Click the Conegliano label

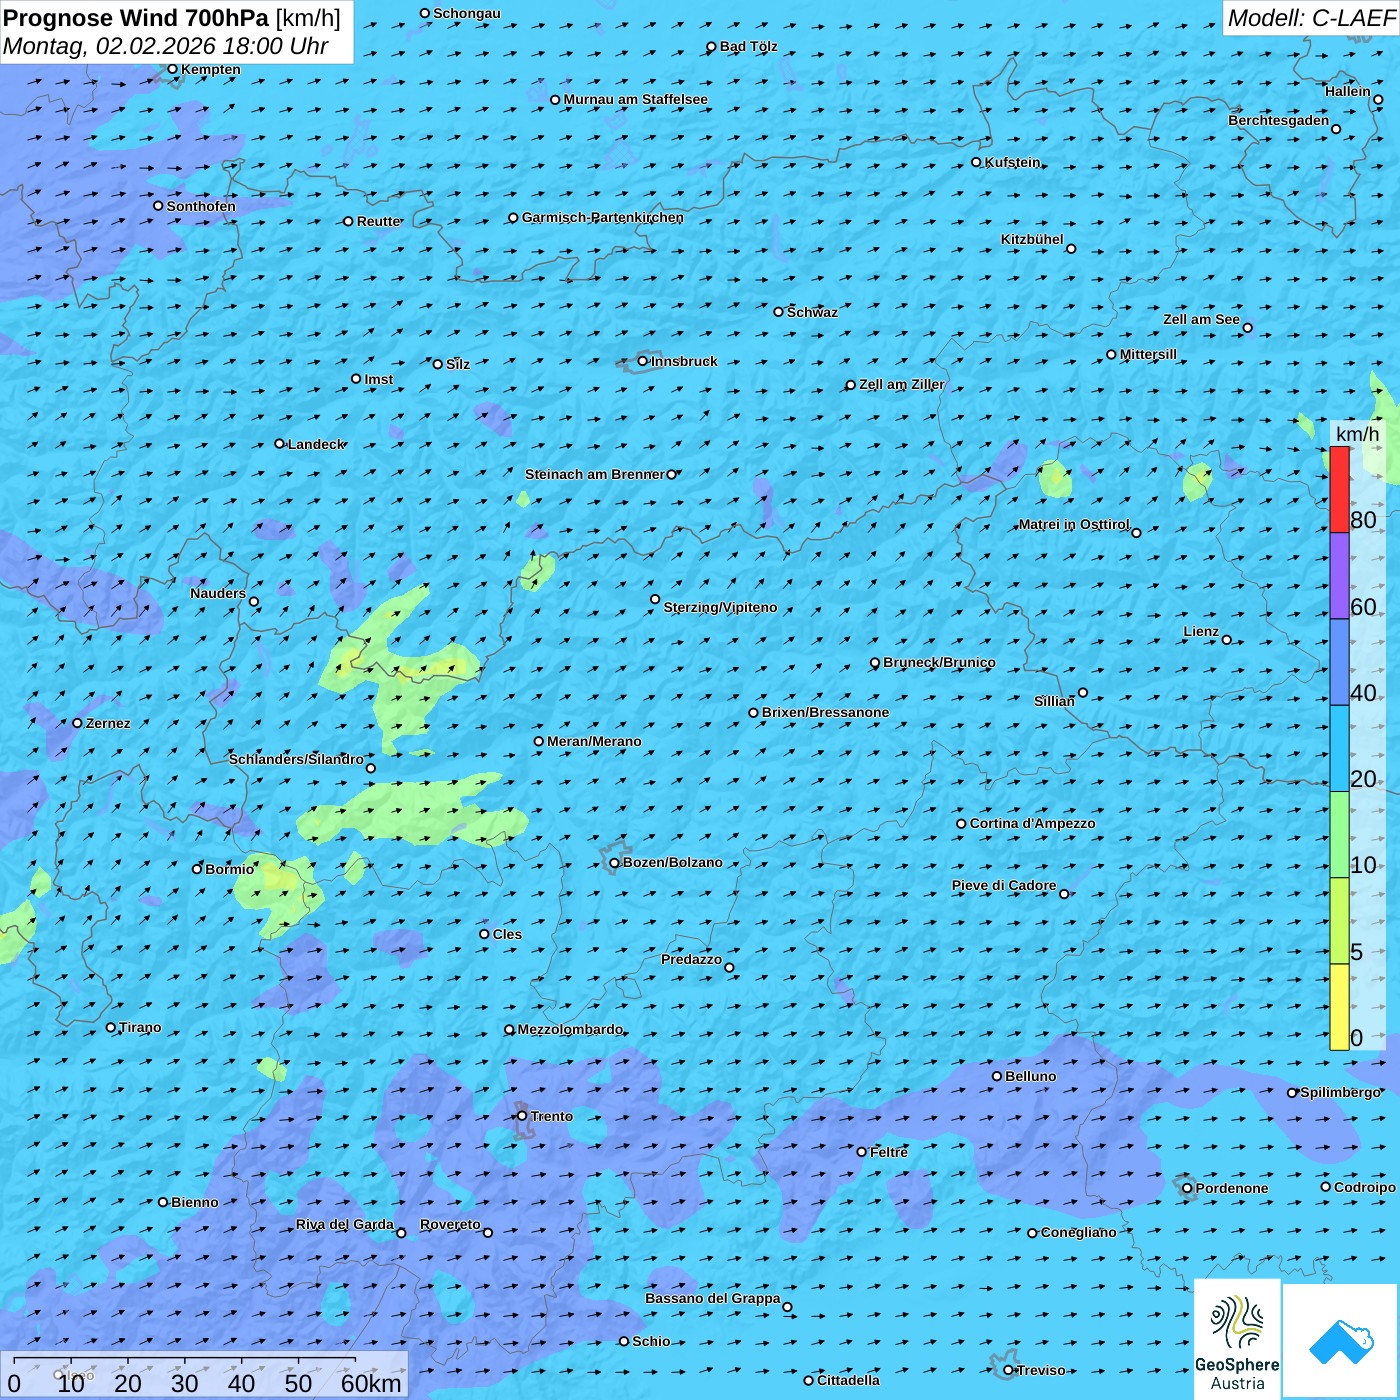coord(1079,1232)
